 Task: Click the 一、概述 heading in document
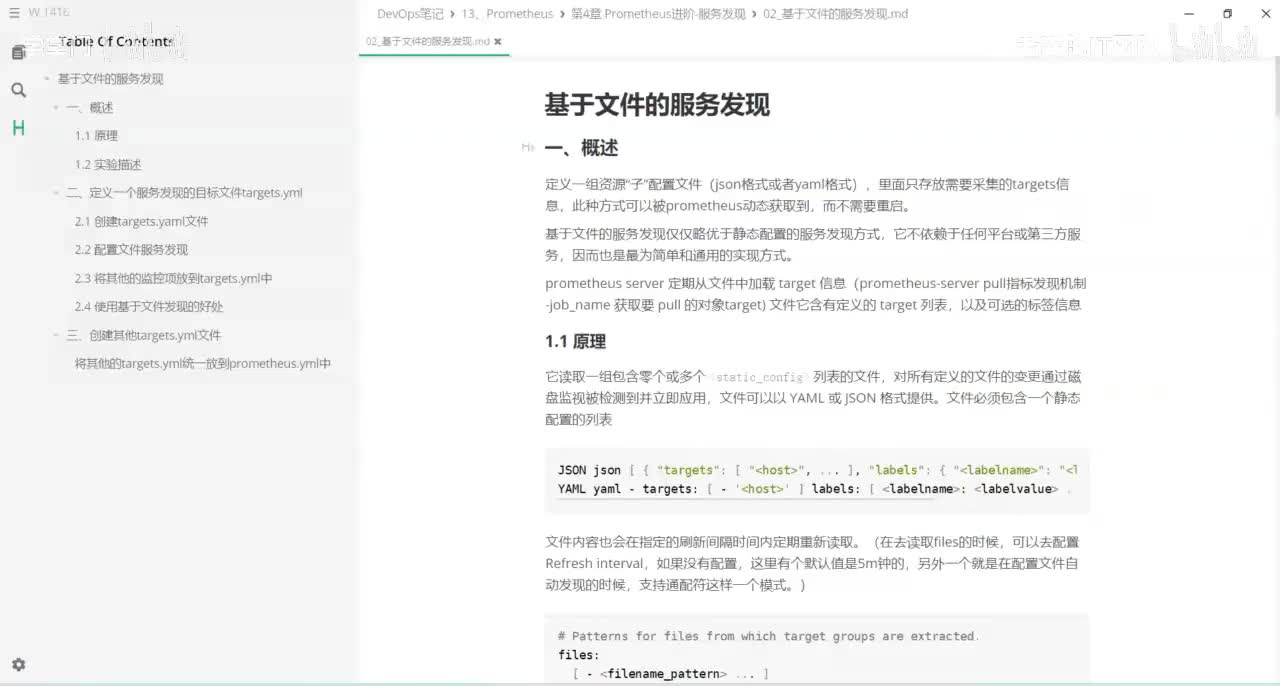[x=581, y=148]
